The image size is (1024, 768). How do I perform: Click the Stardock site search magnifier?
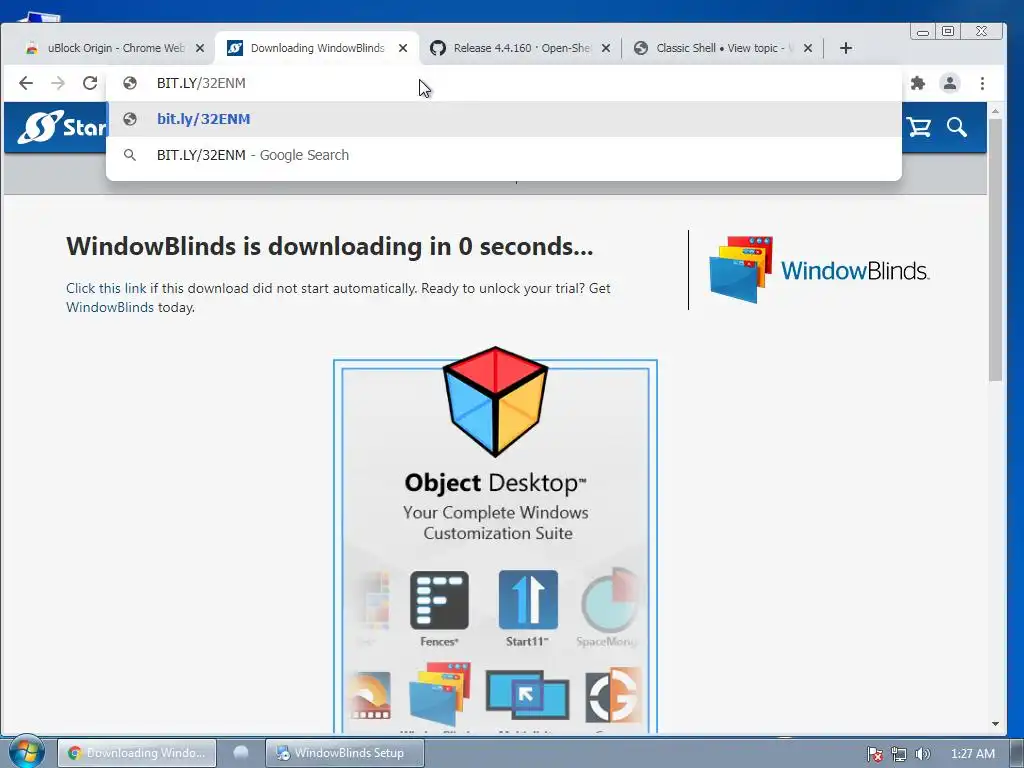[957, 127]
